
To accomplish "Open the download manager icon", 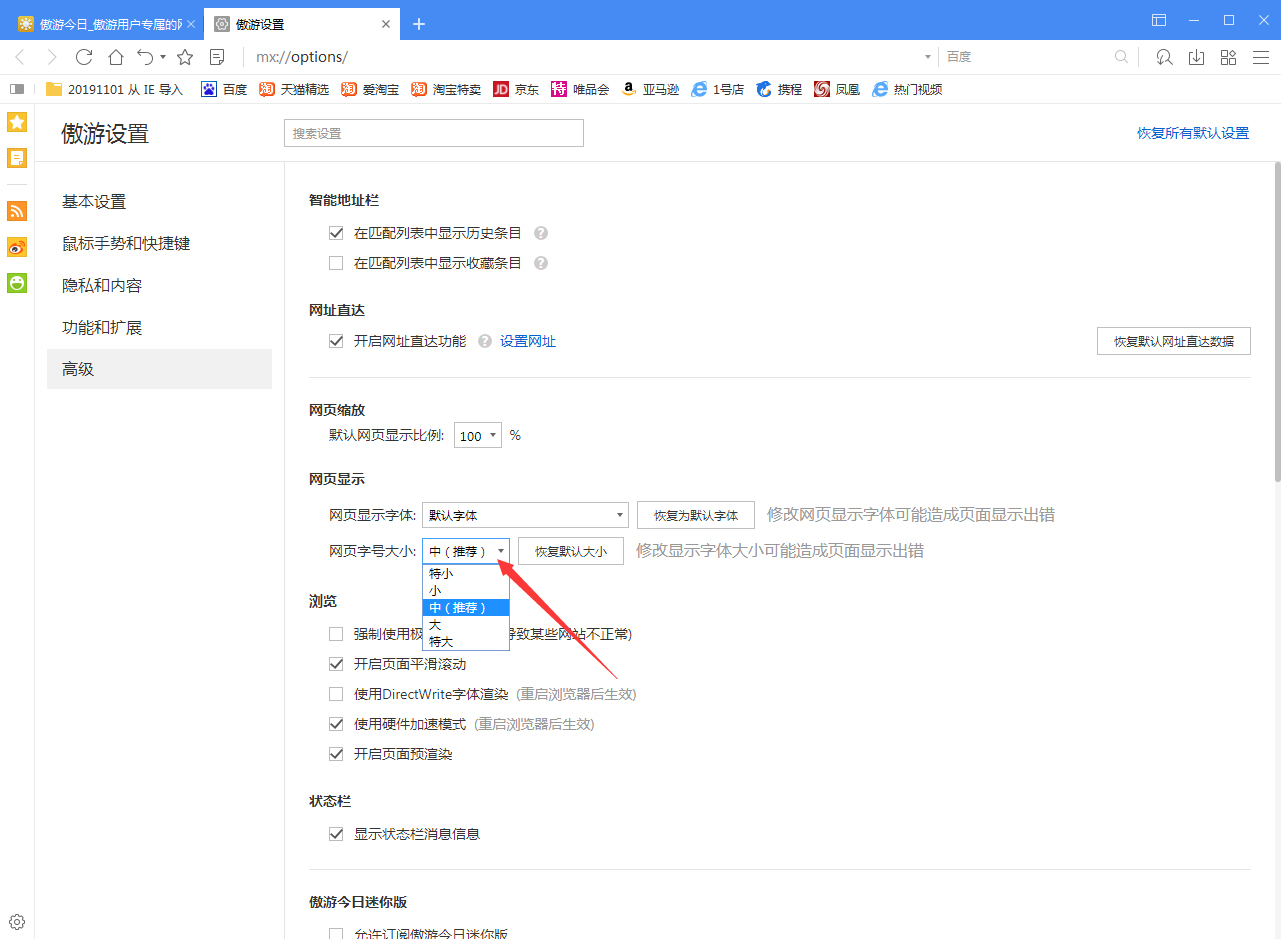I will tap(1196, 57).
